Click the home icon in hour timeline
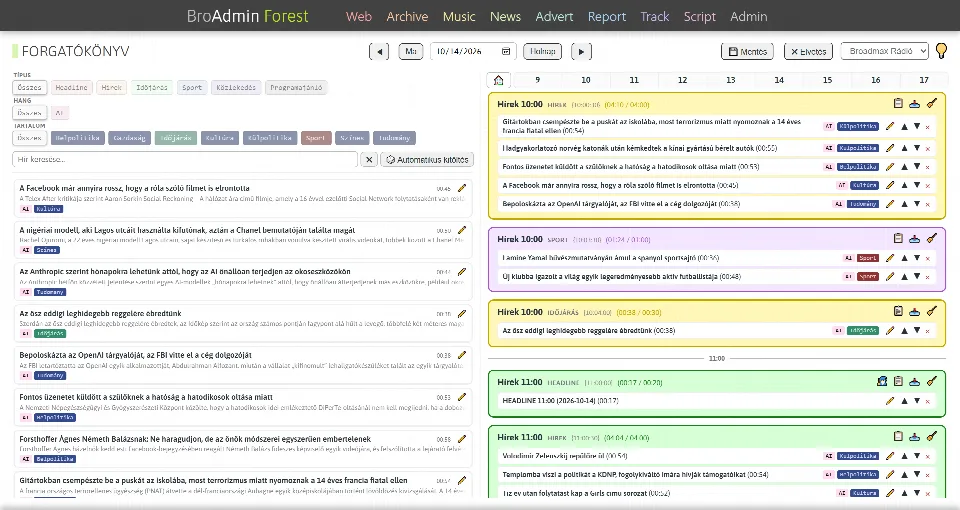The height and width of the screenshot is (510, 960). click(x=498, y=80)
